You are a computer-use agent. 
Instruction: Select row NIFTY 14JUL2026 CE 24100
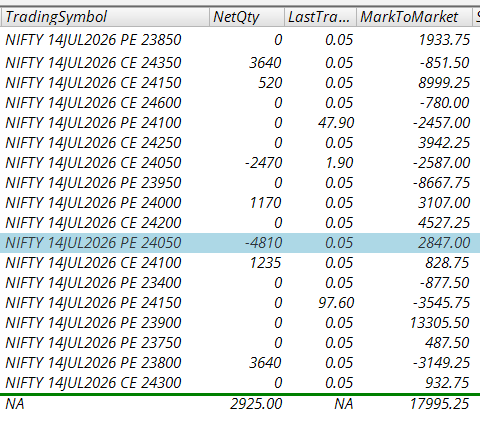tap(240, 263)
